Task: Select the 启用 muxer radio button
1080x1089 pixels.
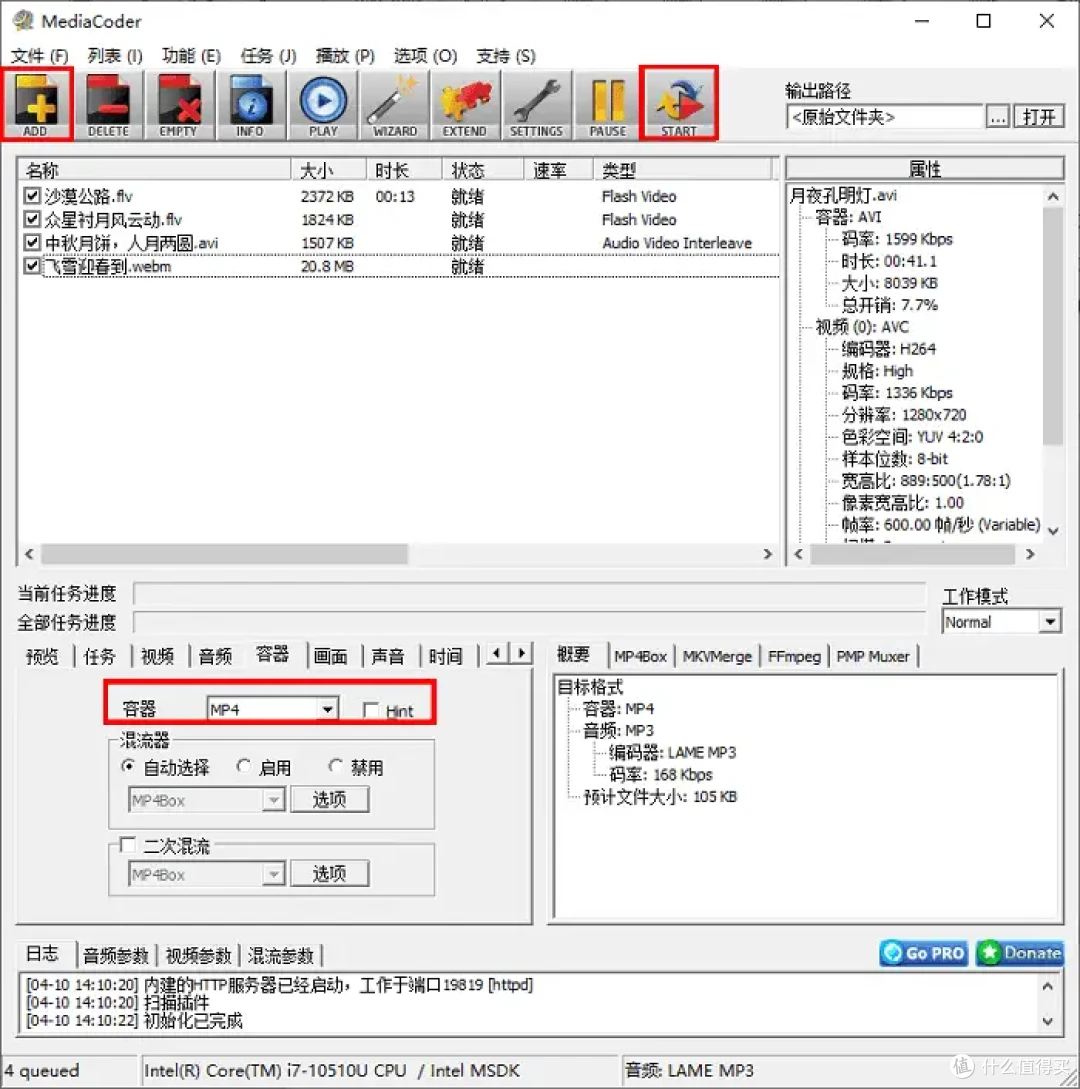Action: (244, 767)
